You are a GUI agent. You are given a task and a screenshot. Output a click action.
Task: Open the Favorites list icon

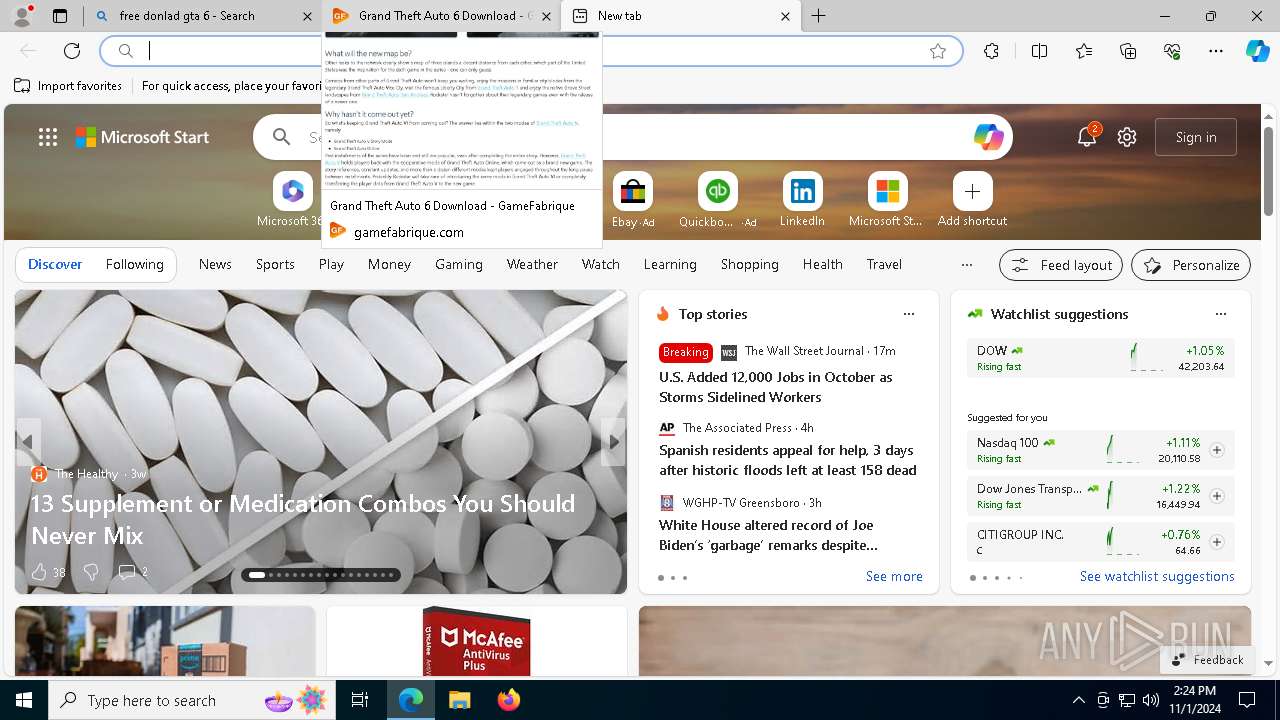click(x=1084, y=51)
